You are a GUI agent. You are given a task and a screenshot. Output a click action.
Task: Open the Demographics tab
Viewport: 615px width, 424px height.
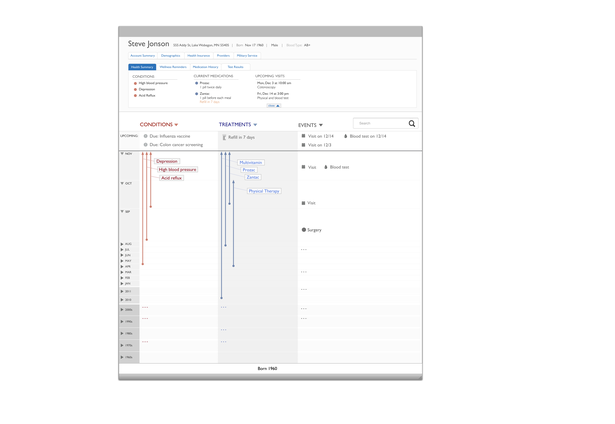(x=171, y=56)
